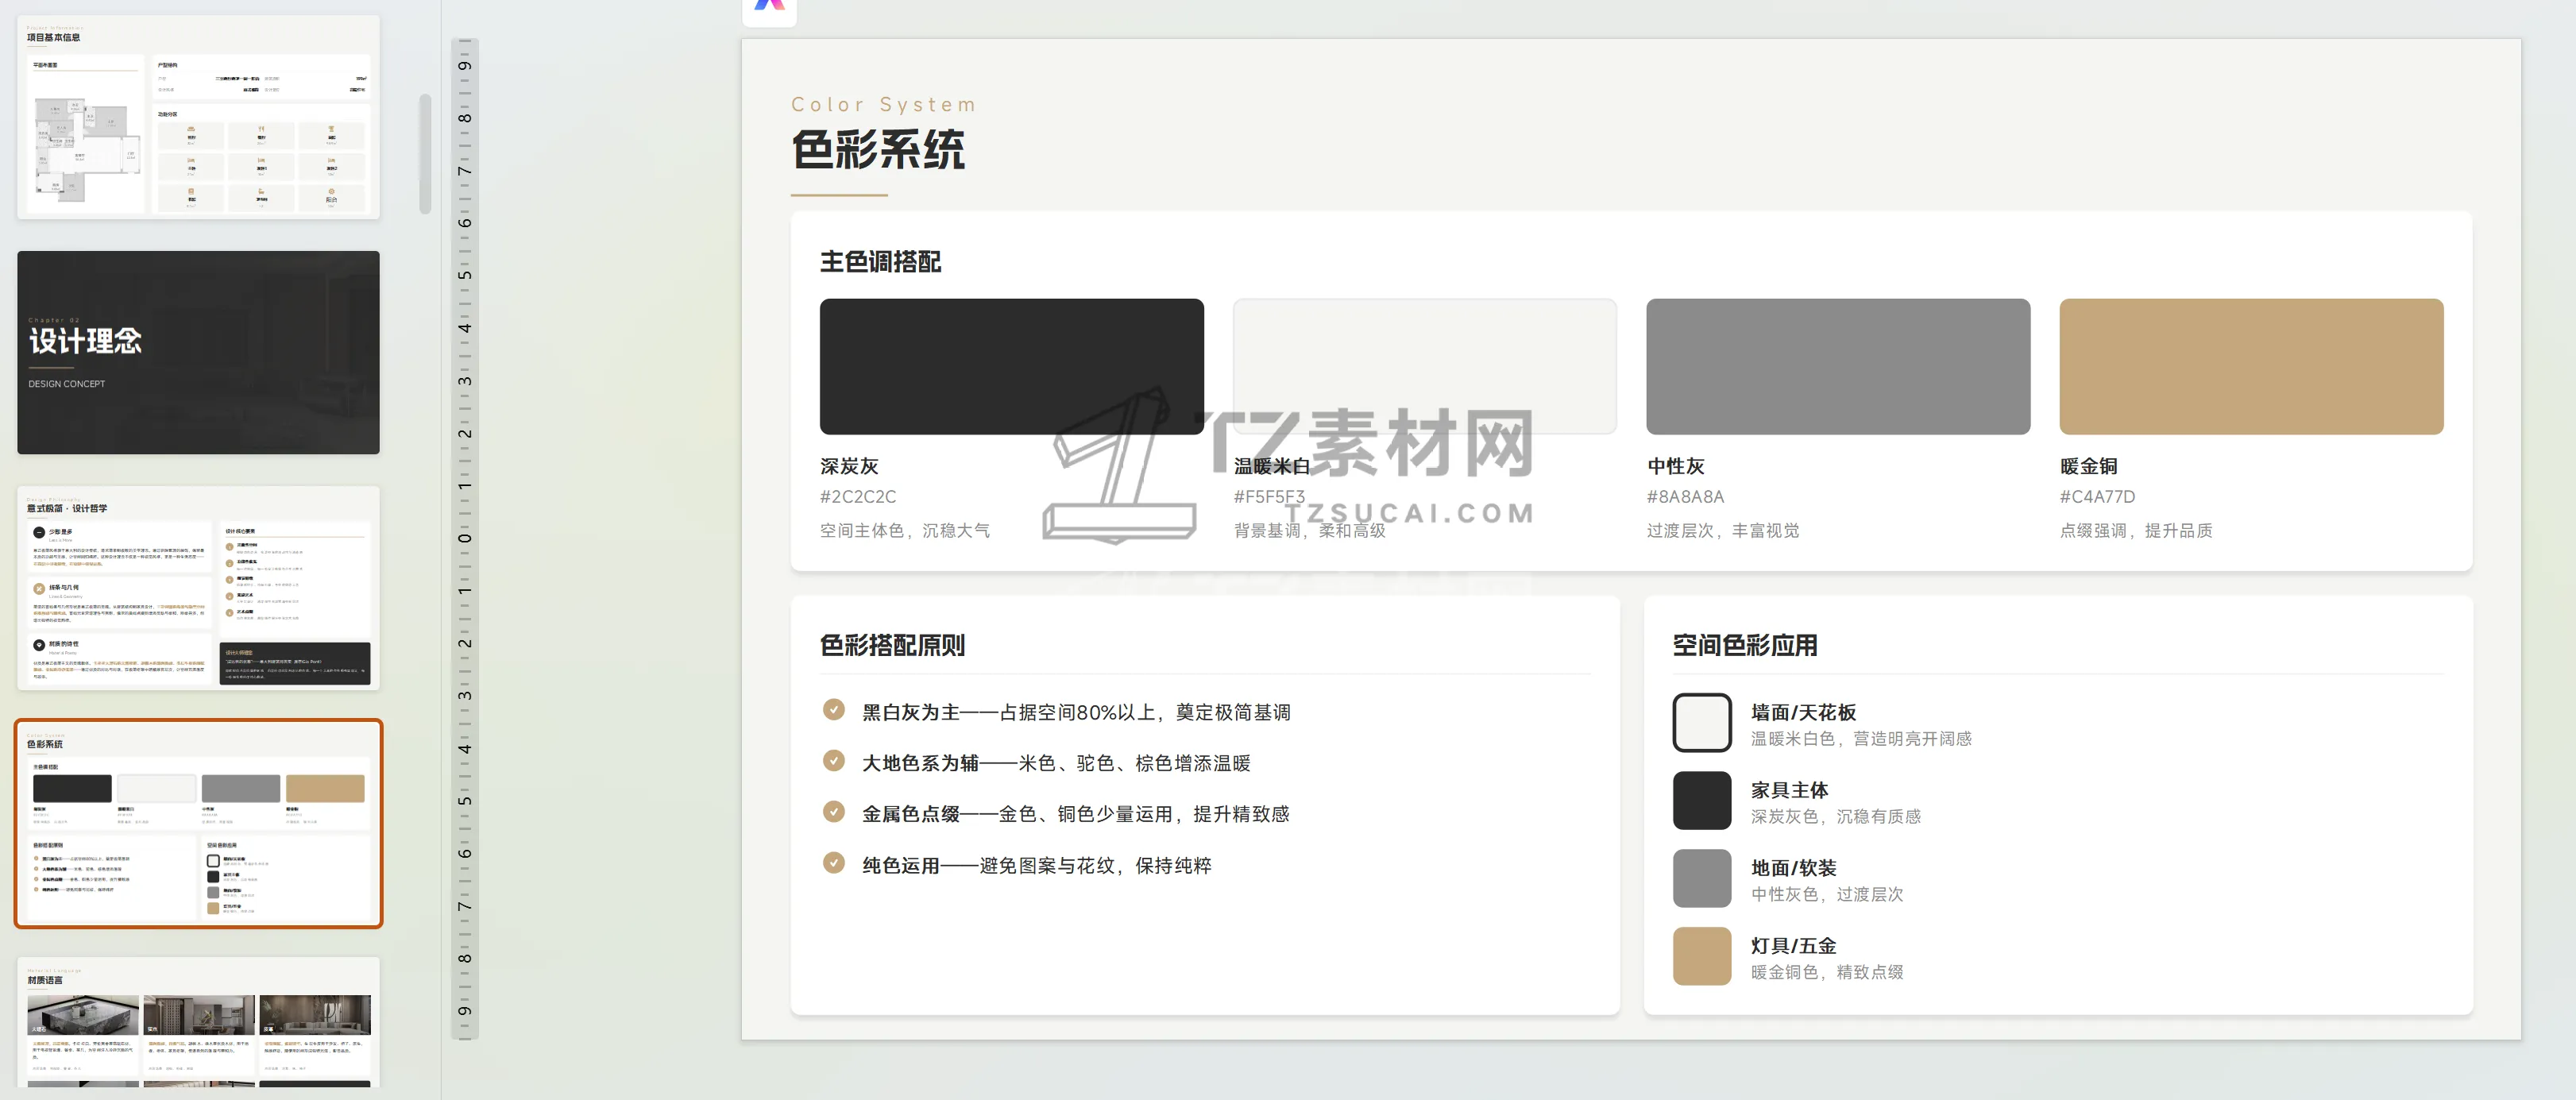
Task: Click check icon beside 纯色运用
Action: click(x=833, y=863)
